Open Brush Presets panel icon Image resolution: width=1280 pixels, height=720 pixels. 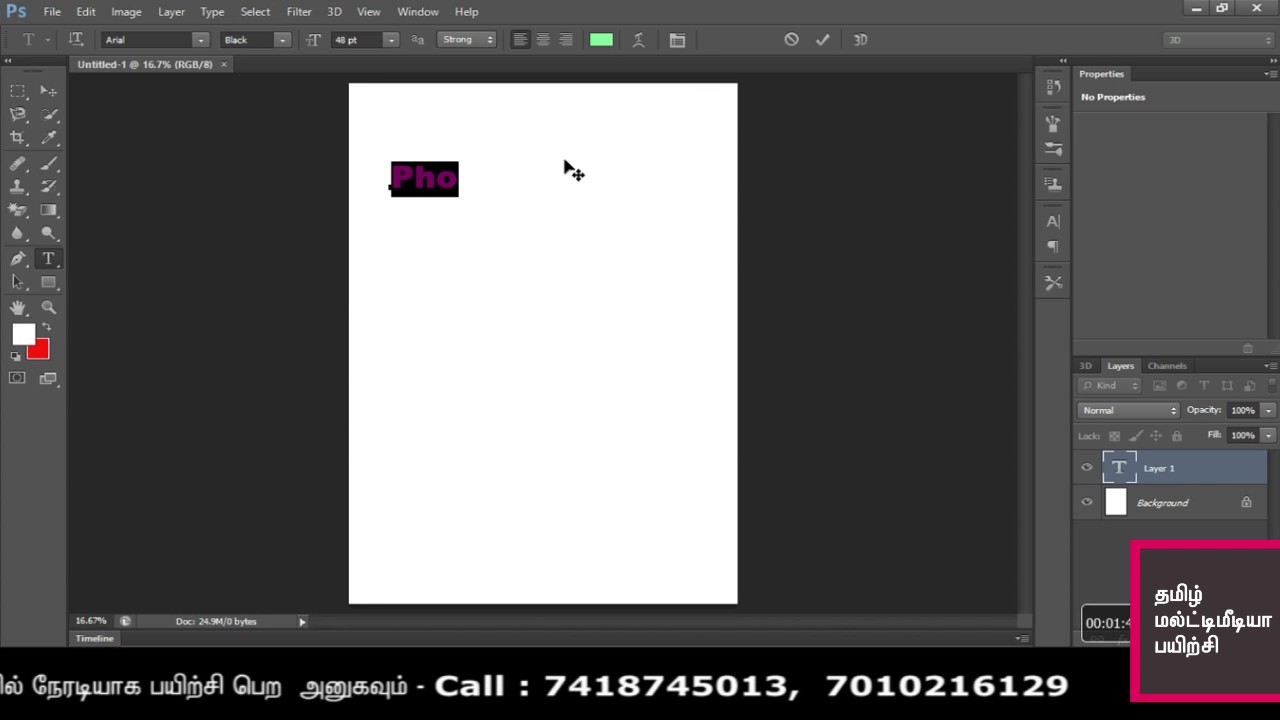pos(1053,149)
